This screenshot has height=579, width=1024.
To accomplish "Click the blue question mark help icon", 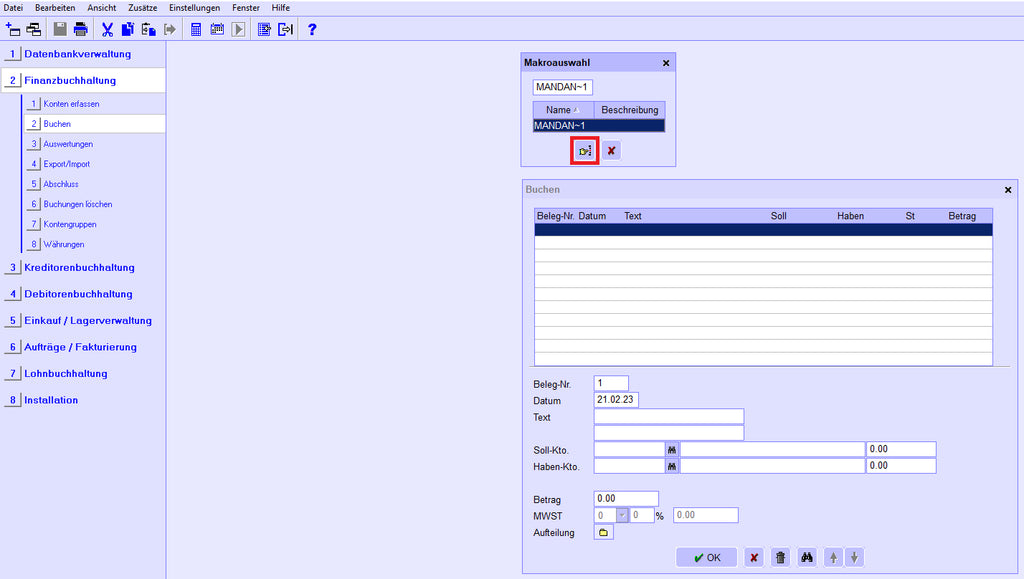I will (x=312, y=29).
